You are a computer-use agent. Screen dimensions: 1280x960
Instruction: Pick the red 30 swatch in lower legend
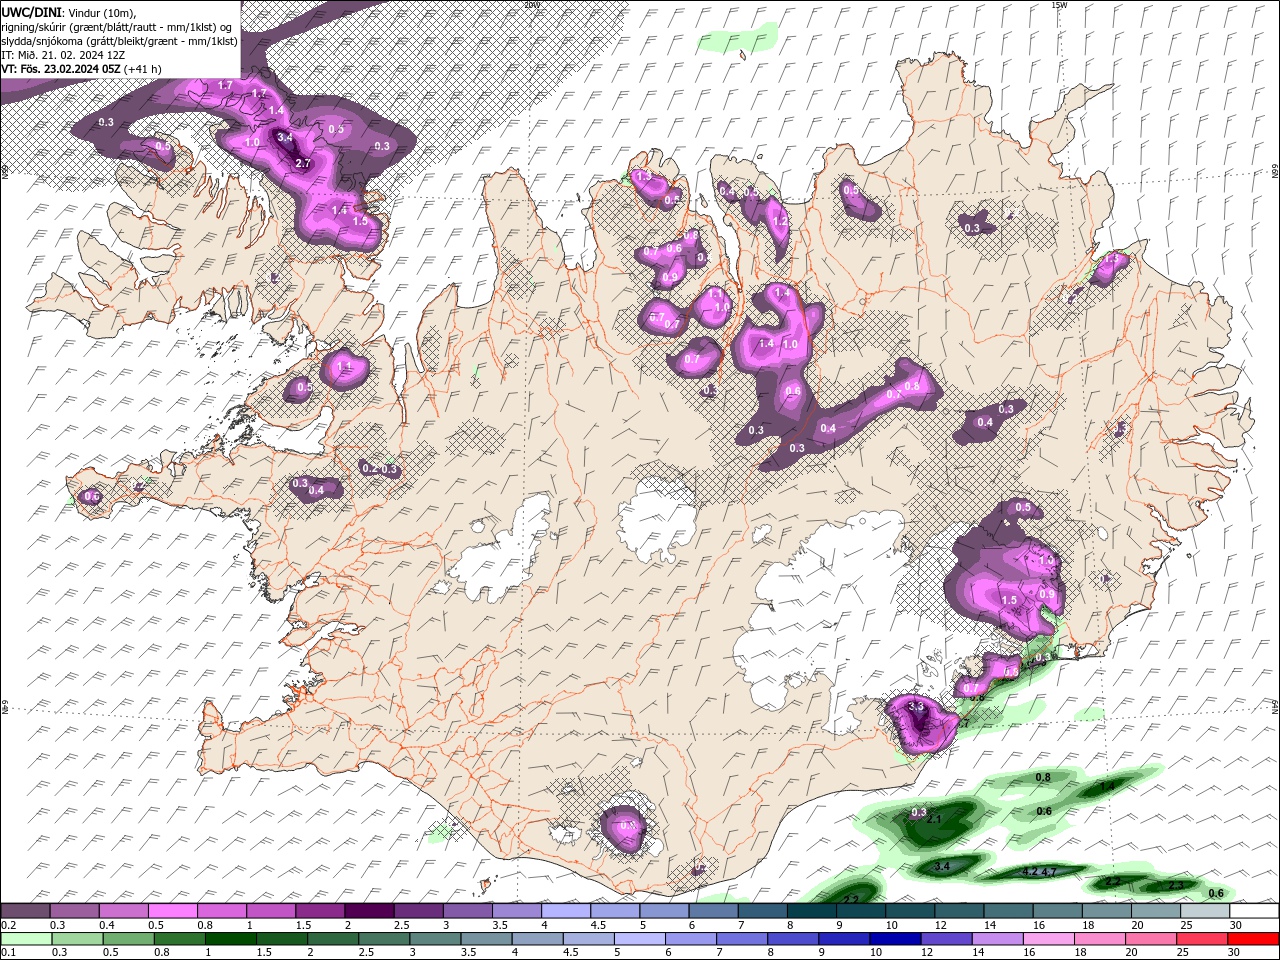pos(1253,939)
